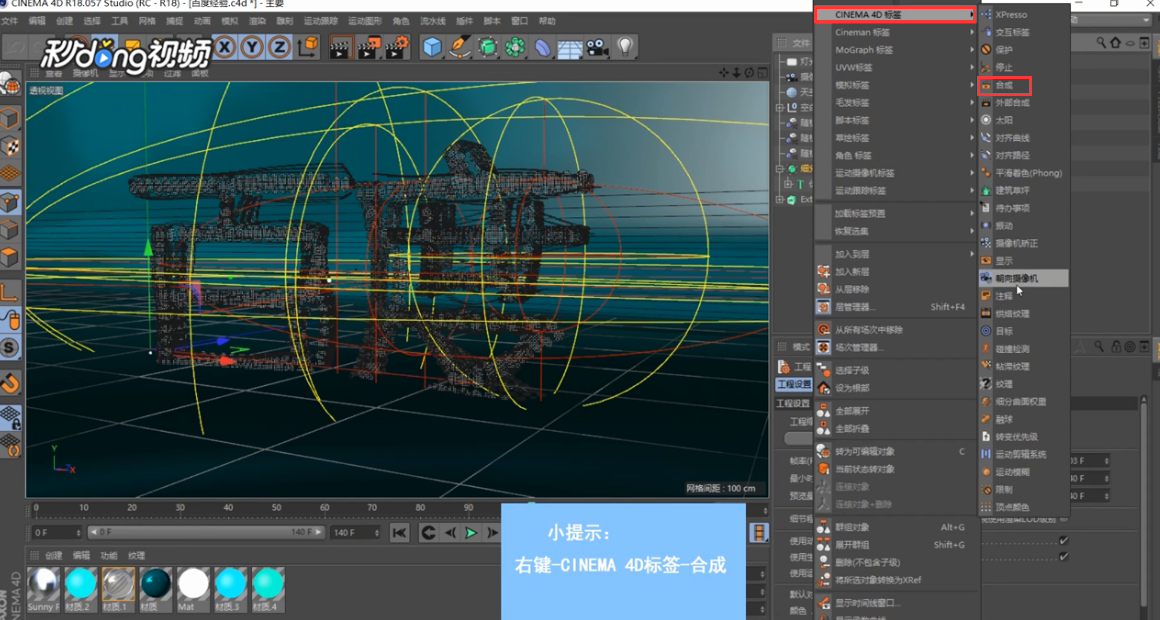Select the Sunny material thumbnail
Screen dimensions: 1160x620
[x=44, y=589]
